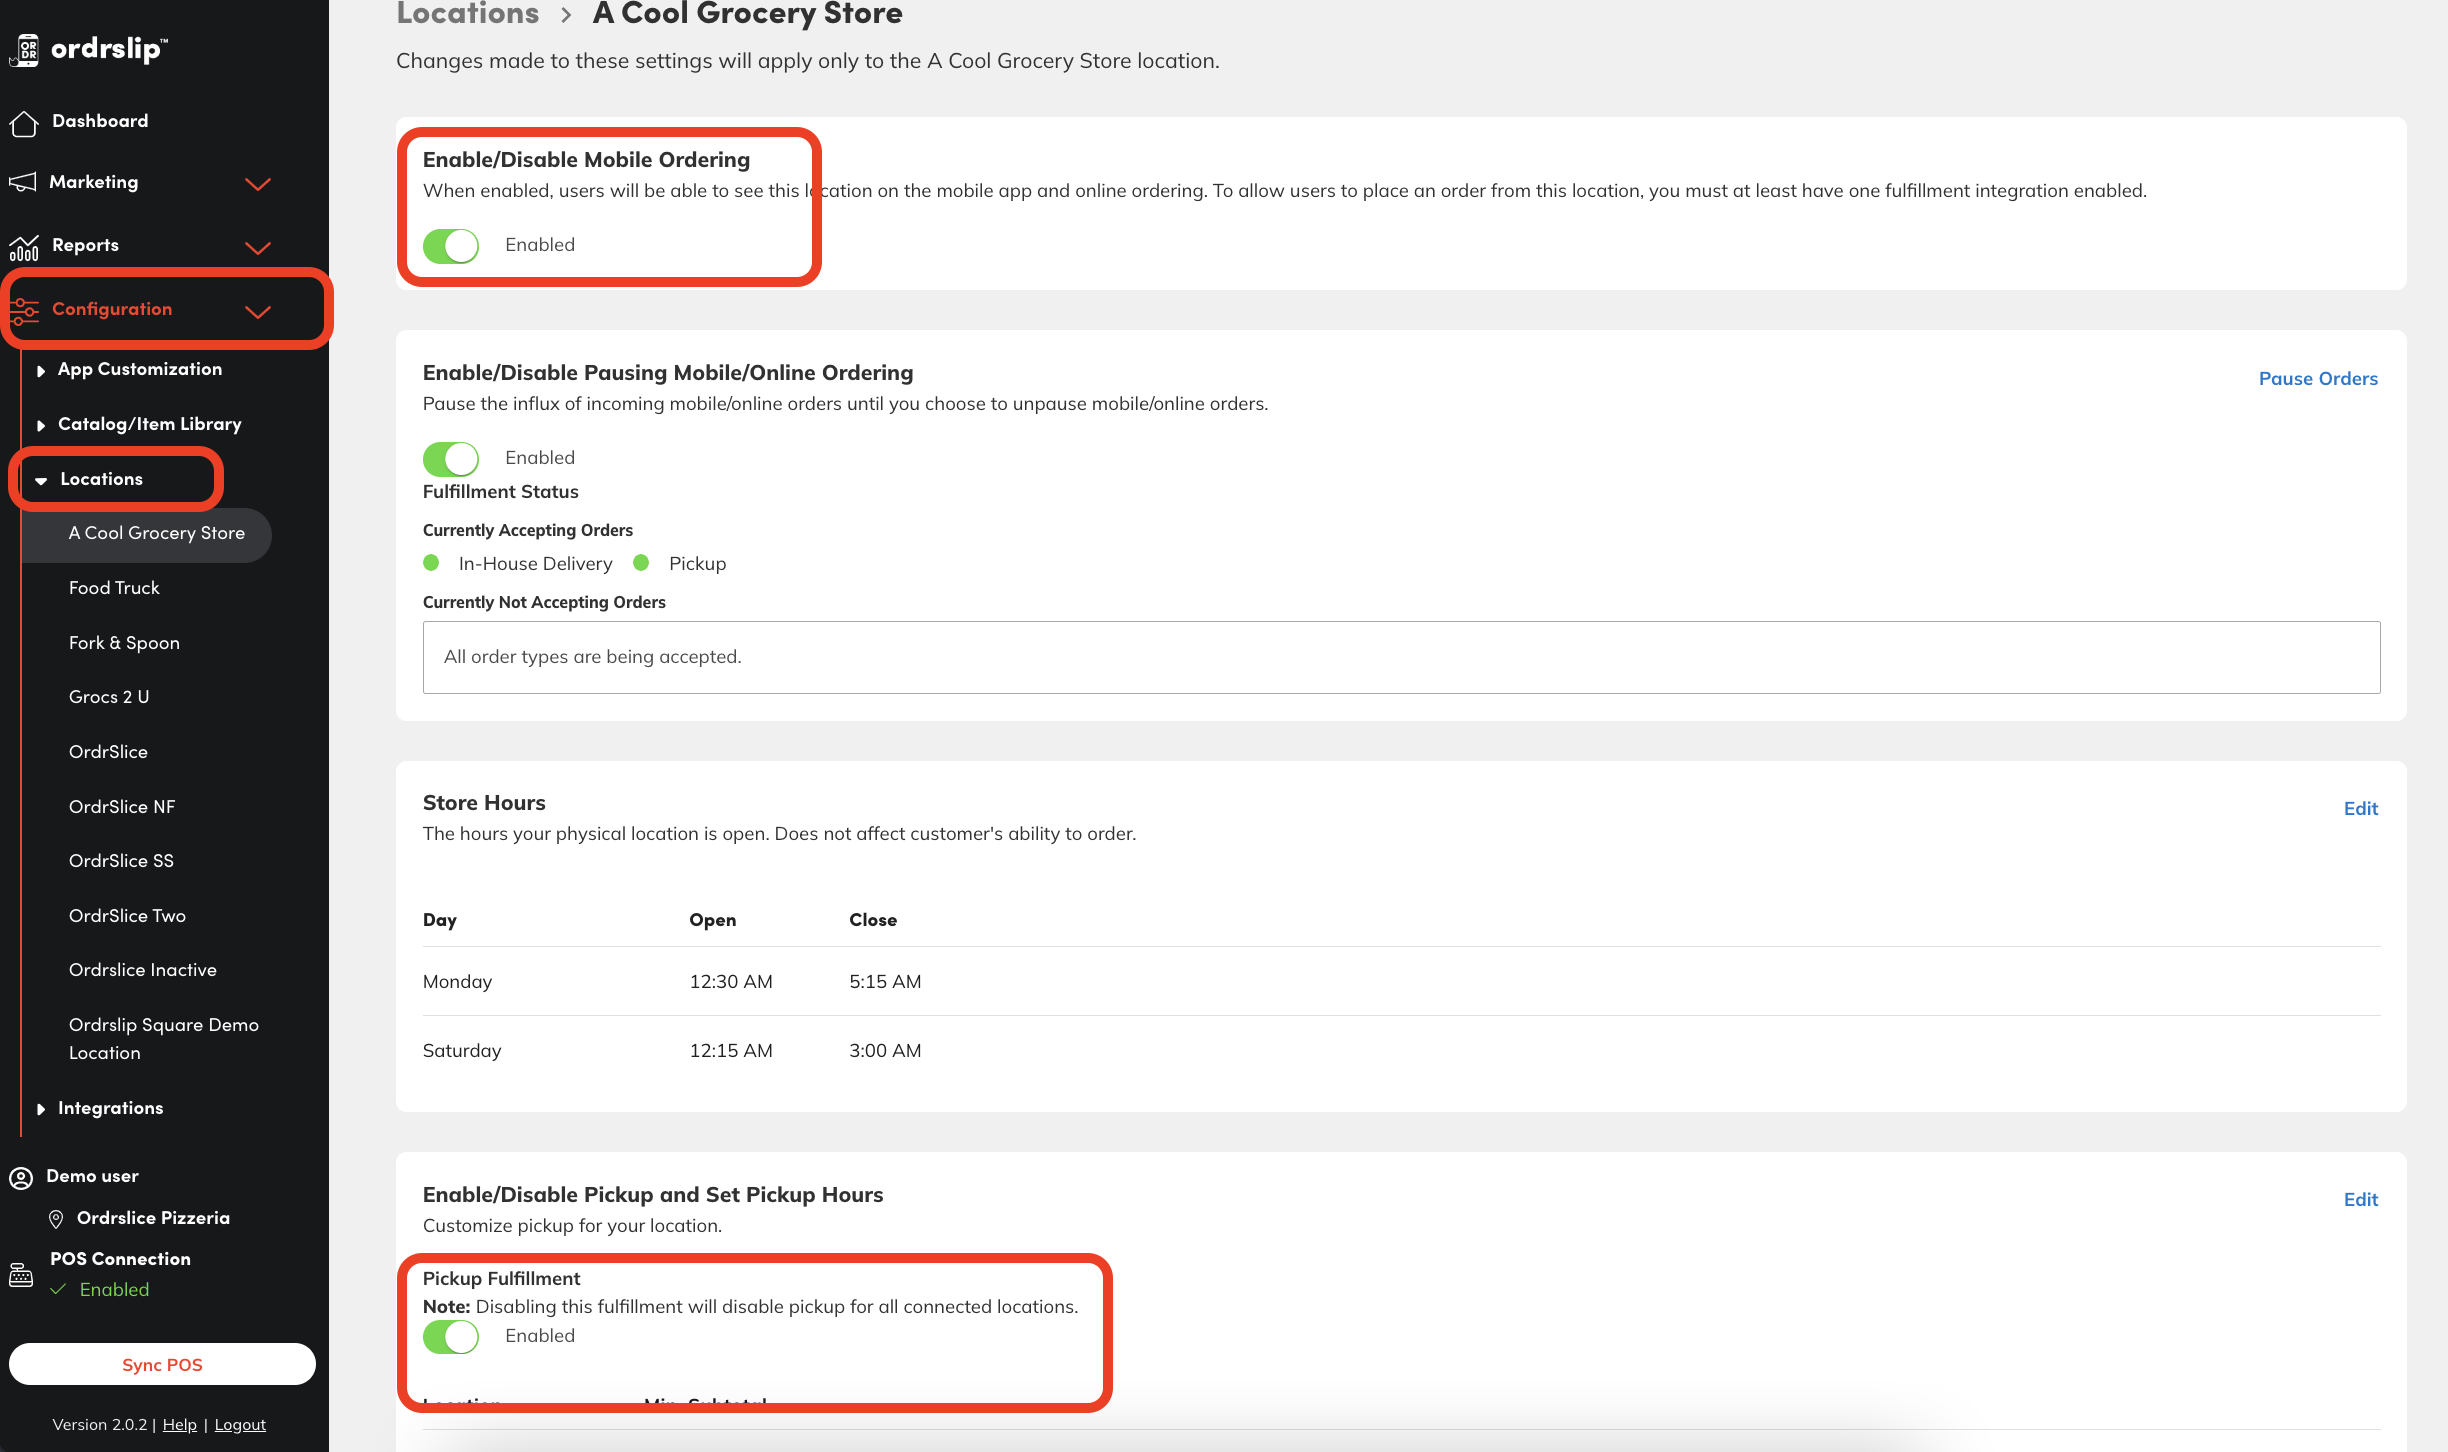The width and height of the screenshot is (2448, 1452).
Task: Click the Locations breadcrumb link
Action: click(x=467, y=14)
